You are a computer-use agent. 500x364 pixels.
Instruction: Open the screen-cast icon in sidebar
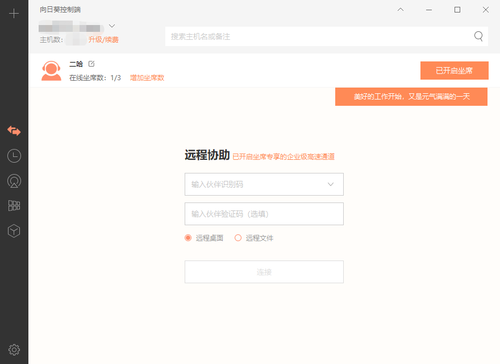[14, 181]
